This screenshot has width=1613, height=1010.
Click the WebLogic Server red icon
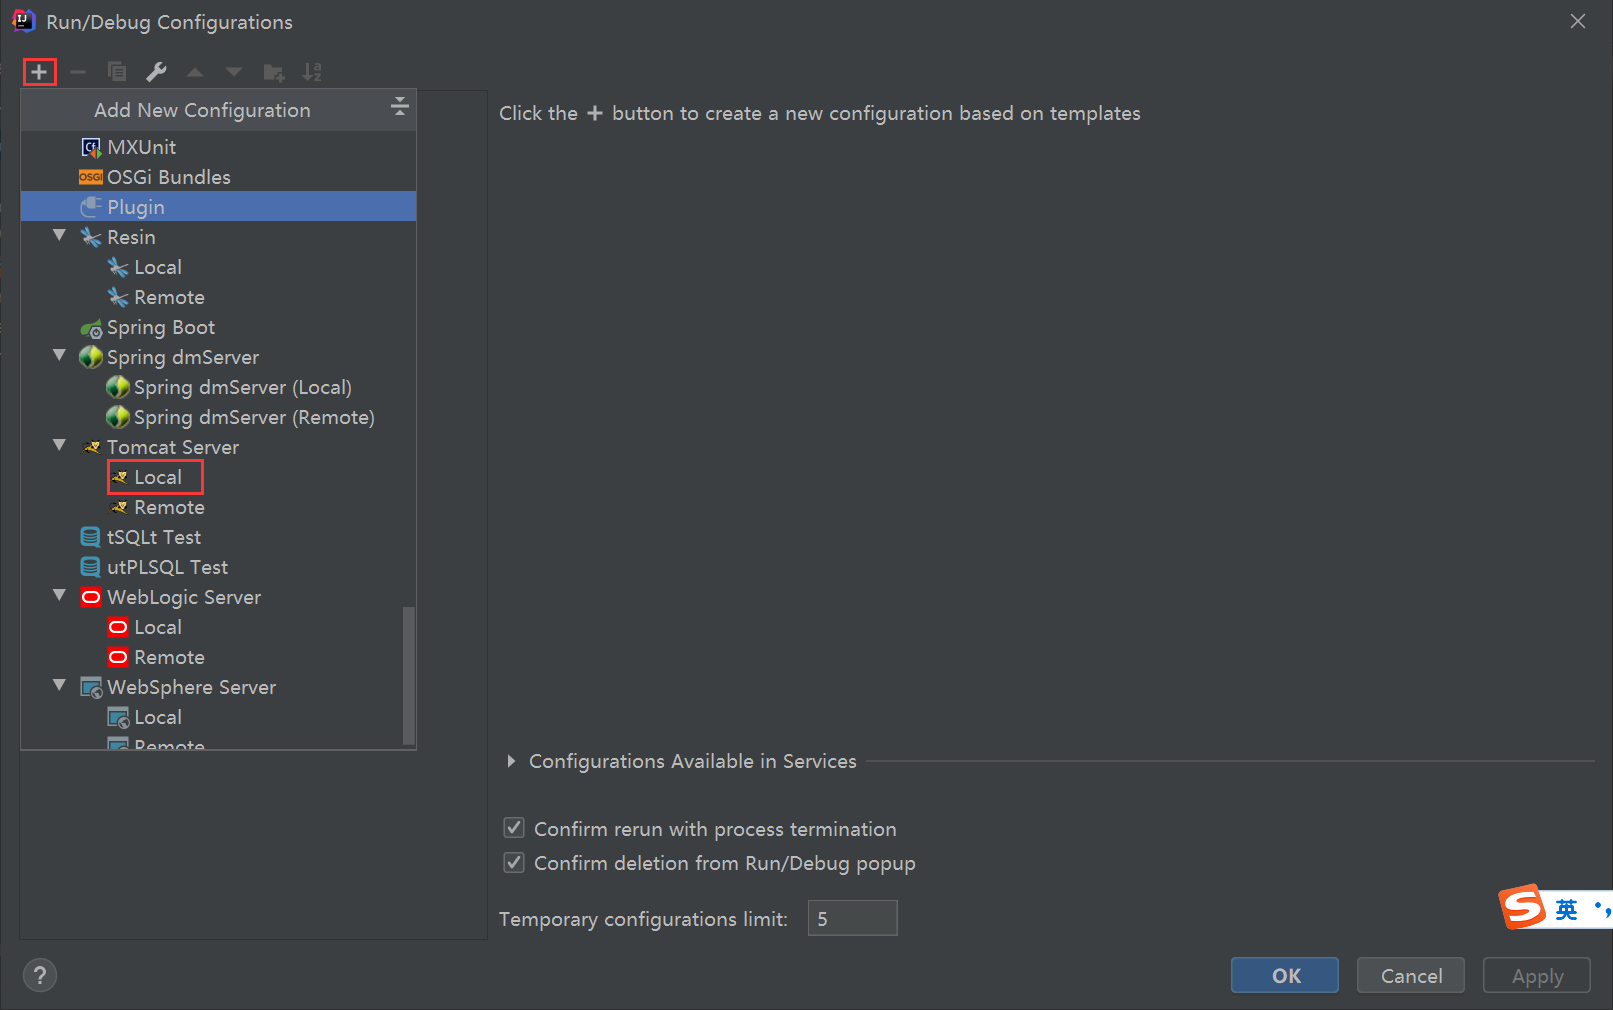coord(90,597)
